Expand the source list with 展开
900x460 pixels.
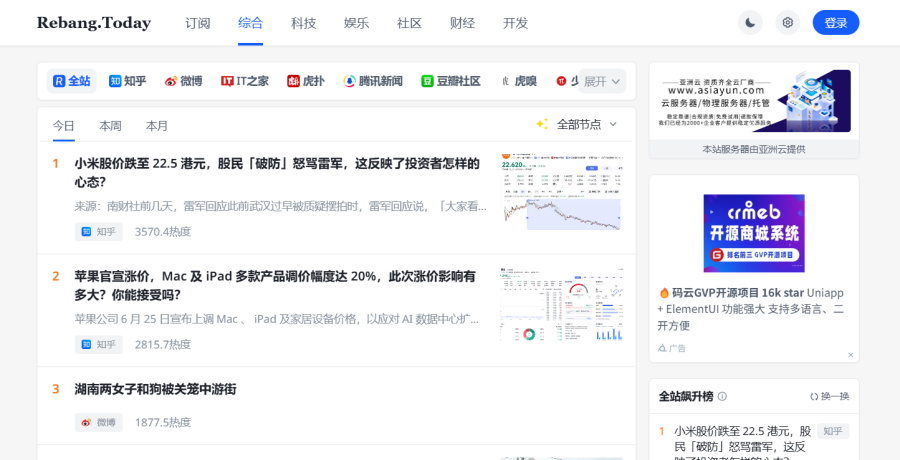click(602, 81)
